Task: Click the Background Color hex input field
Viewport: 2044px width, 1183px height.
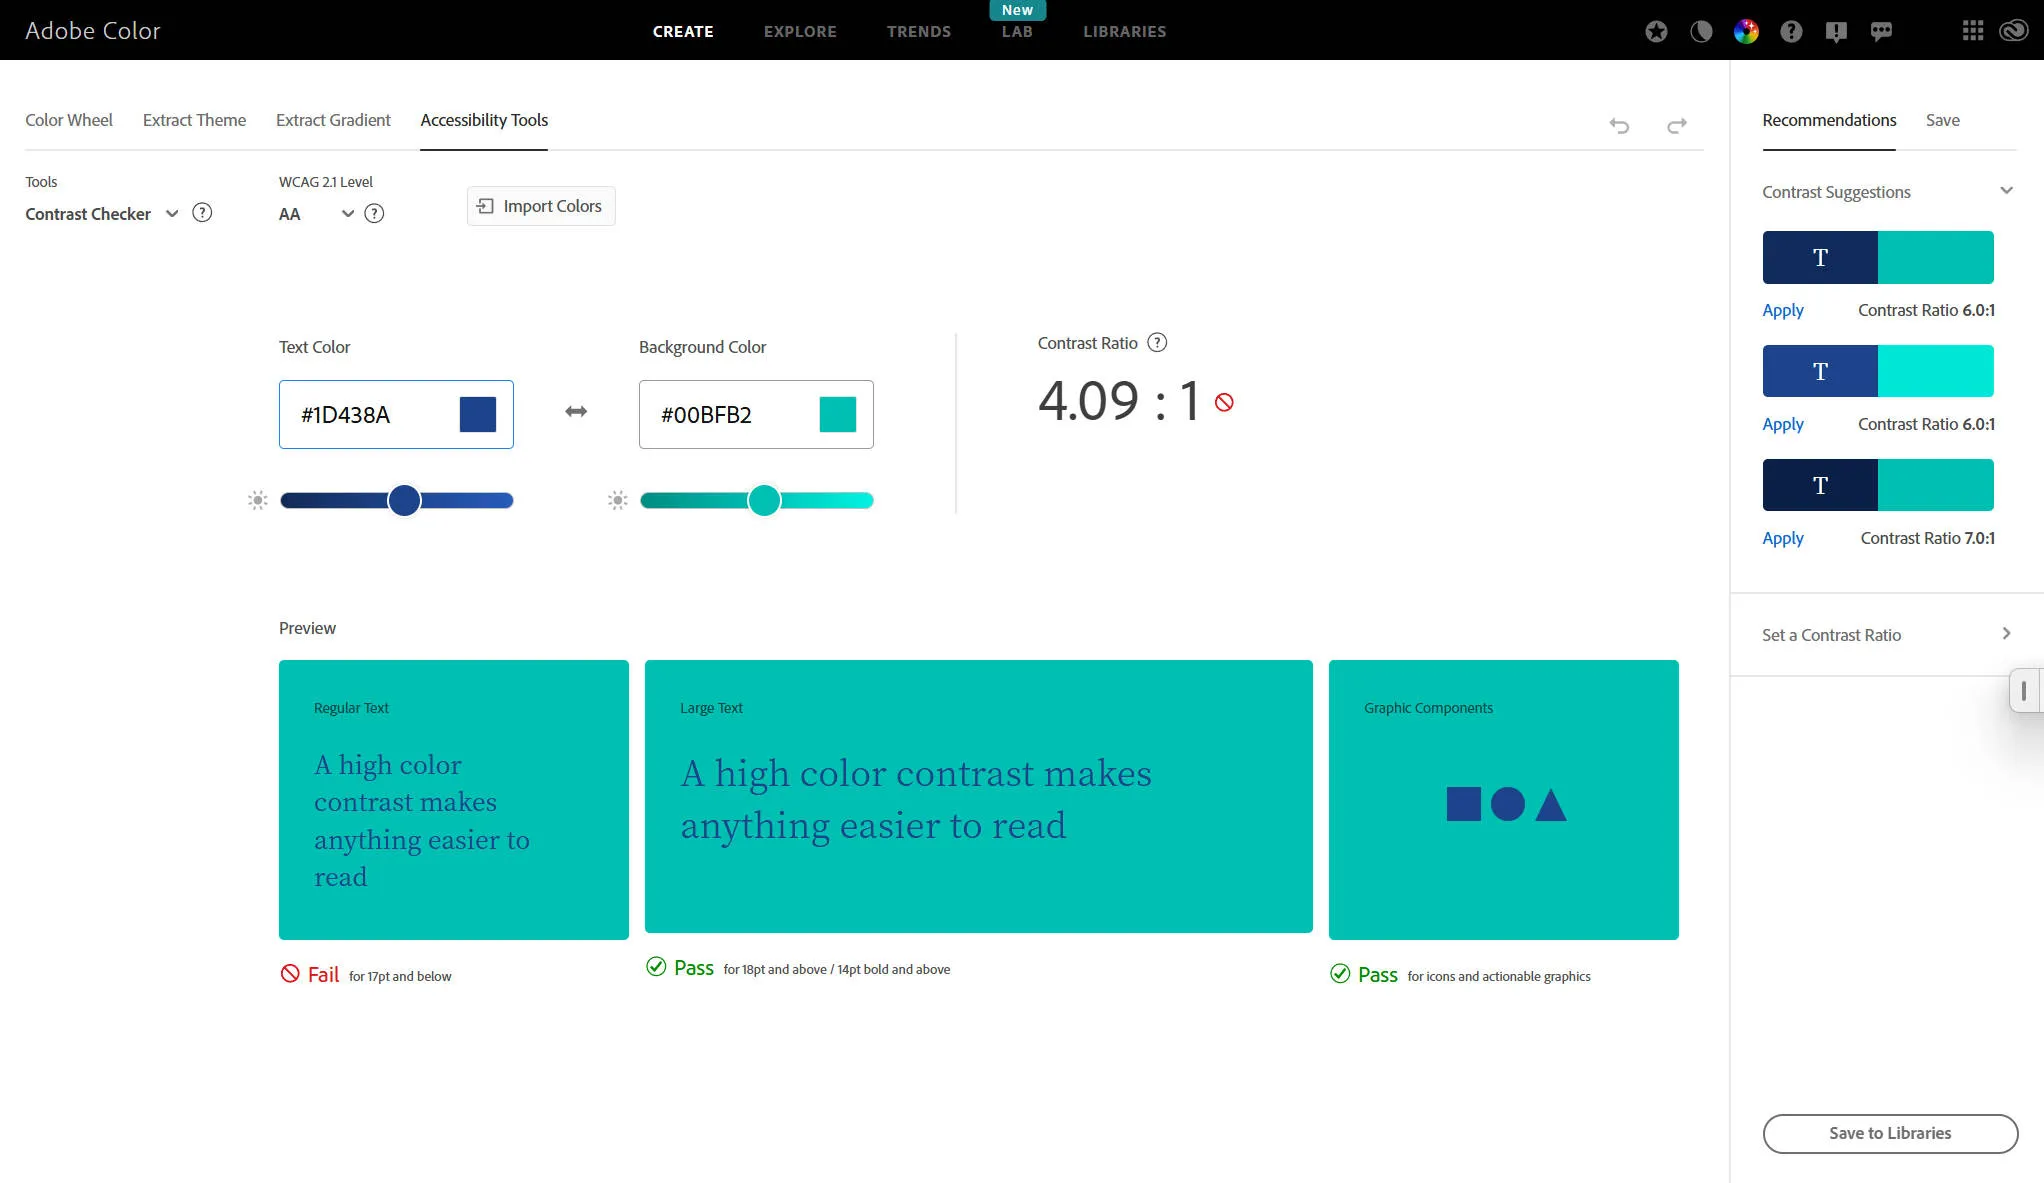Action: tap(756, 414)
